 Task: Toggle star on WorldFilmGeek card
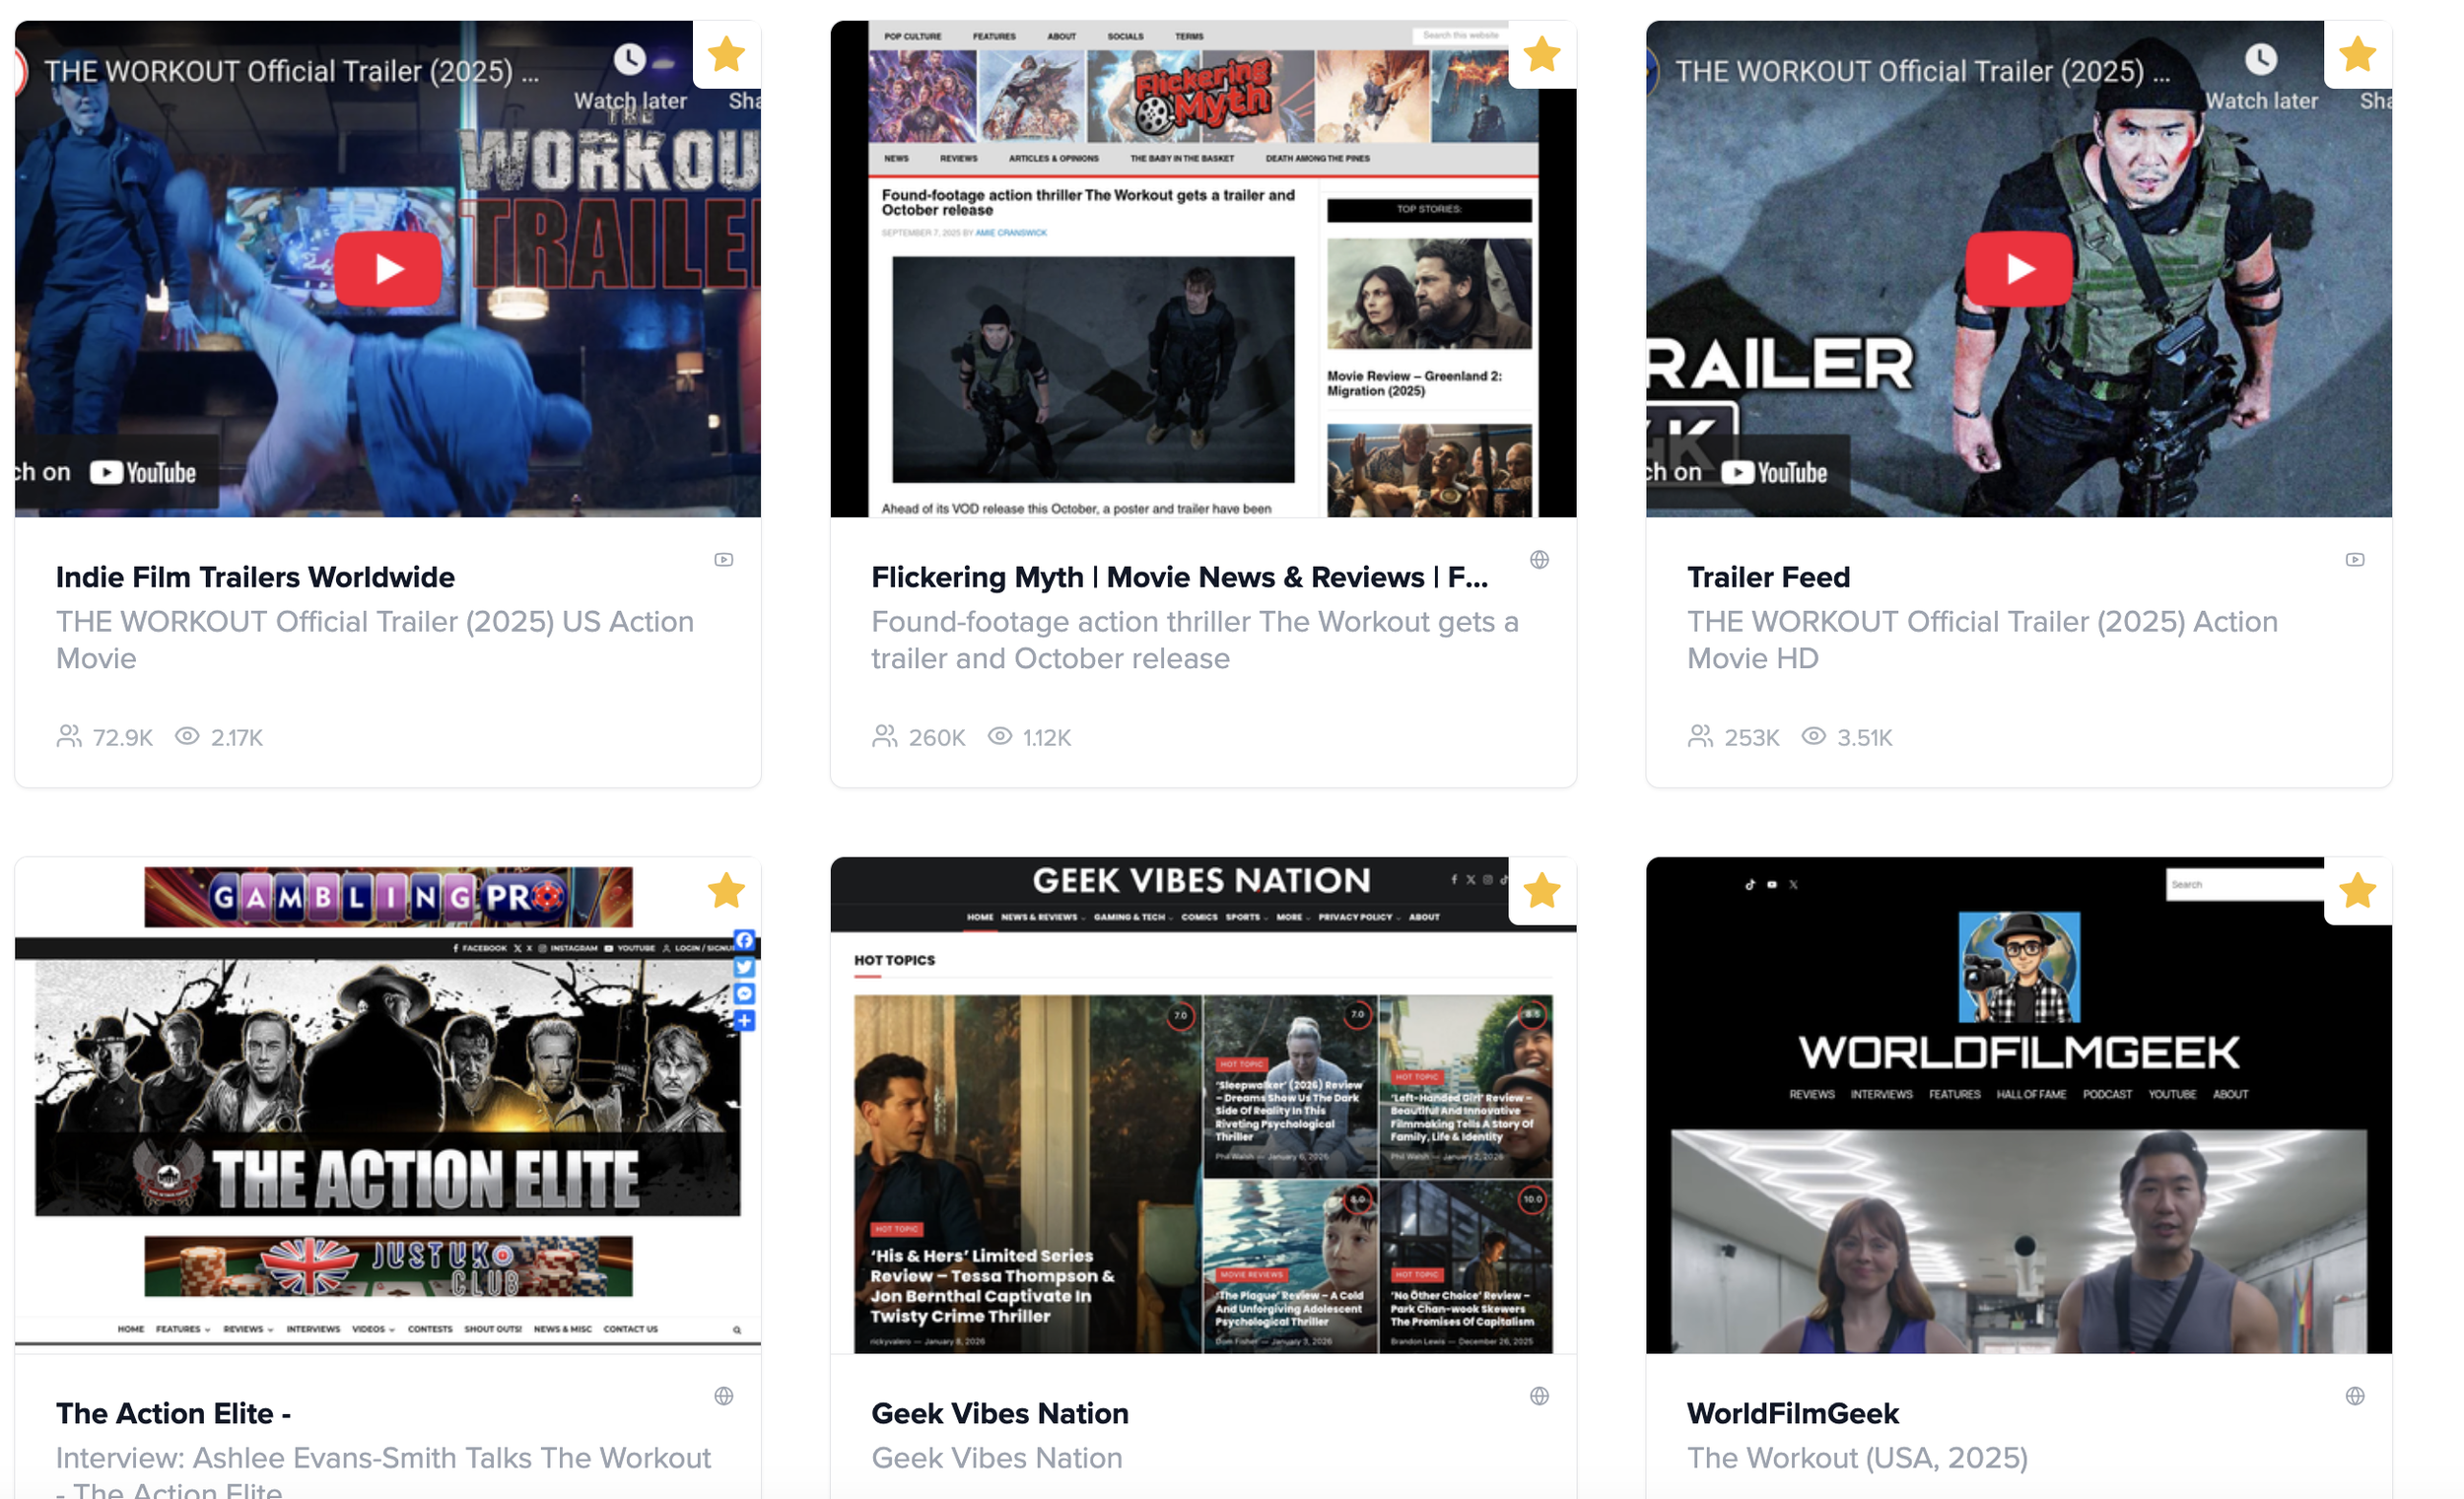coord(2357,890)
